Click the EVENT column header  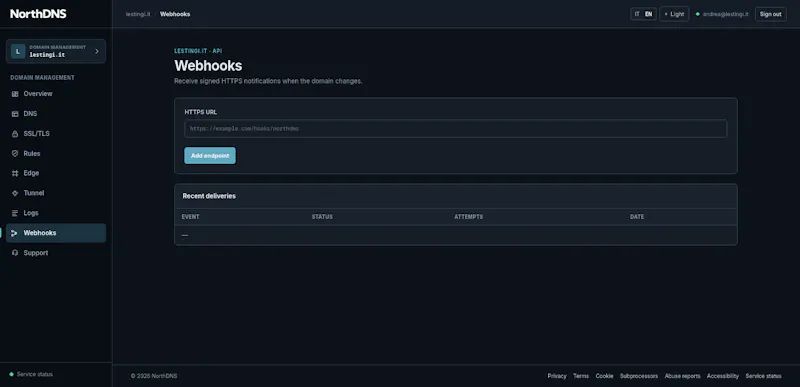190,217
